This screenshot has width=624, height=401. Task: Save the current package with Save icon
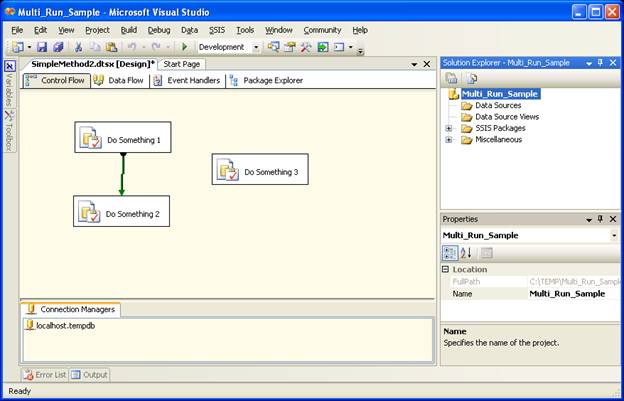(42, 47)
